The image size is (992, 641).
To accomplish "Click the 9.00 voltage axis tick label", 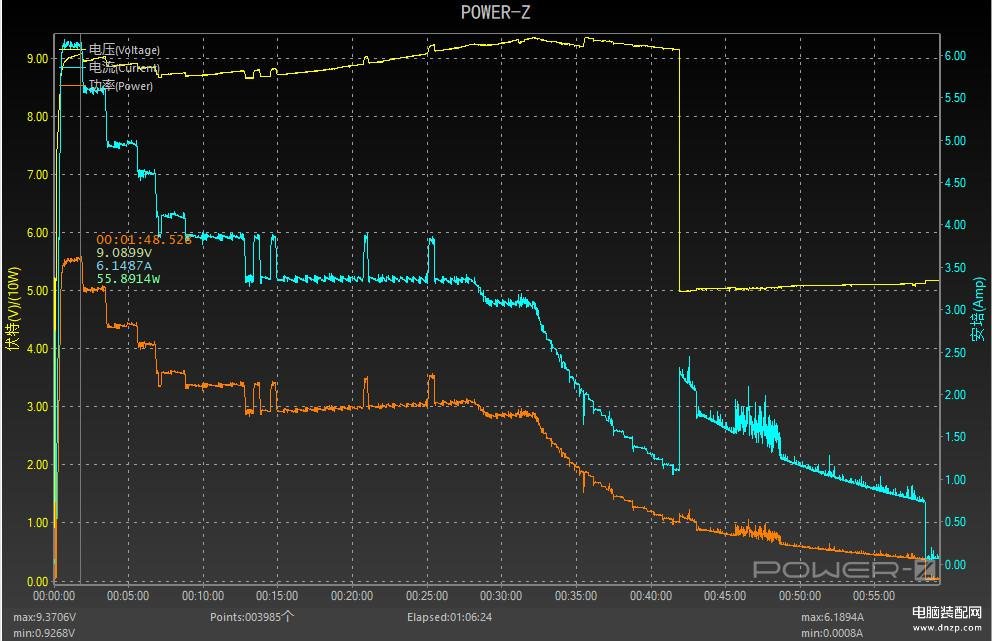I will [x=37, y=58].
